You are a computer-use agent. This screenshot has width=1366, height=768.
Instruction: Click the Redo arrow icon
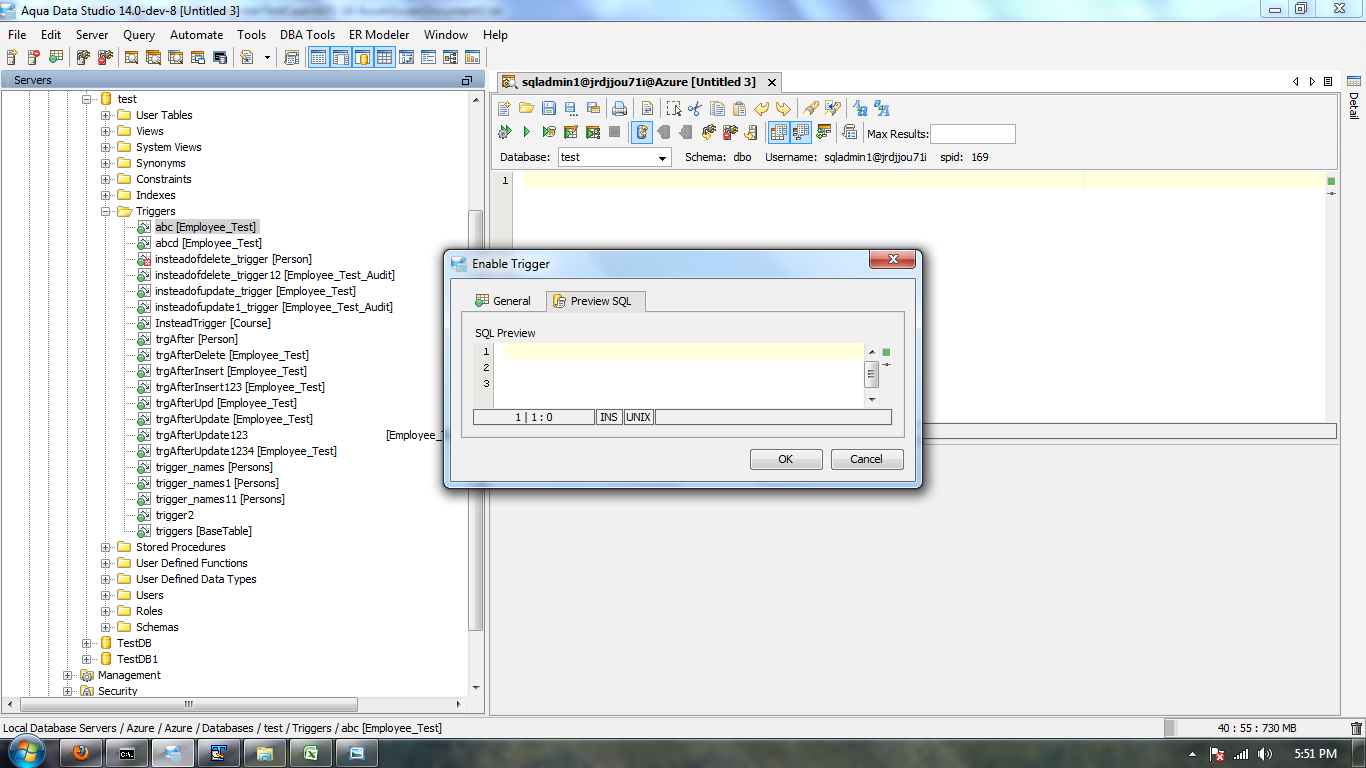[783, 108]
